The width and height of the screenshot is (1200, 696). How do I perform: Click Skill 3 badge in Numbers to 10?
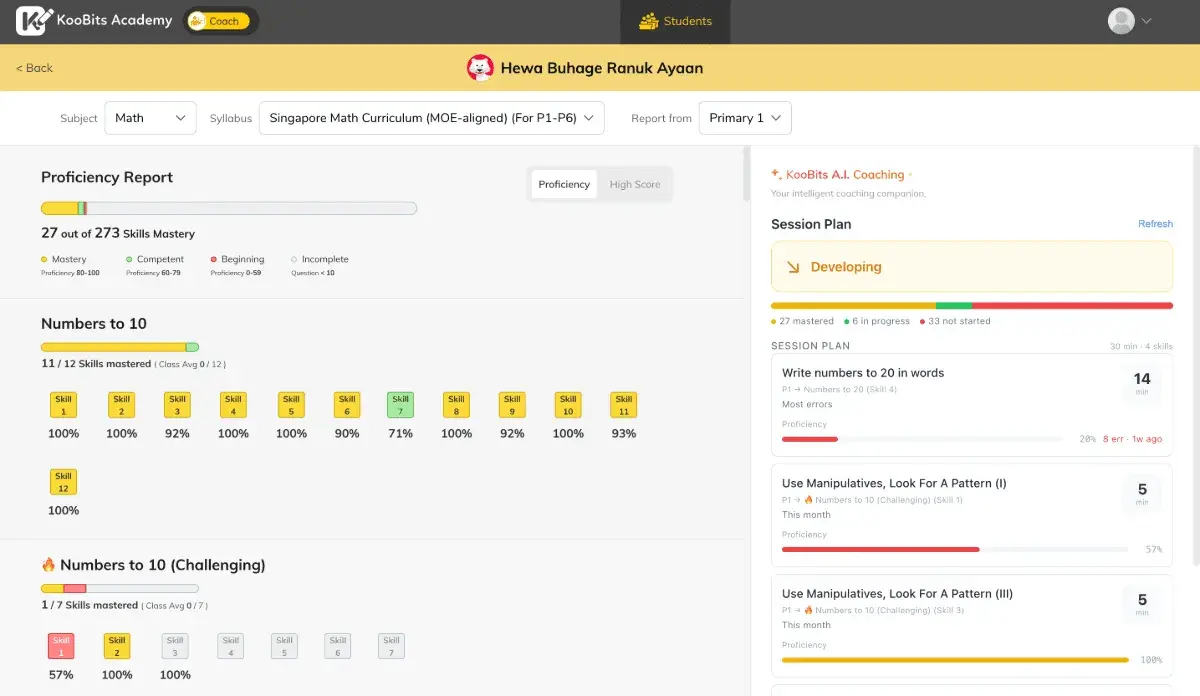[177, 405]
